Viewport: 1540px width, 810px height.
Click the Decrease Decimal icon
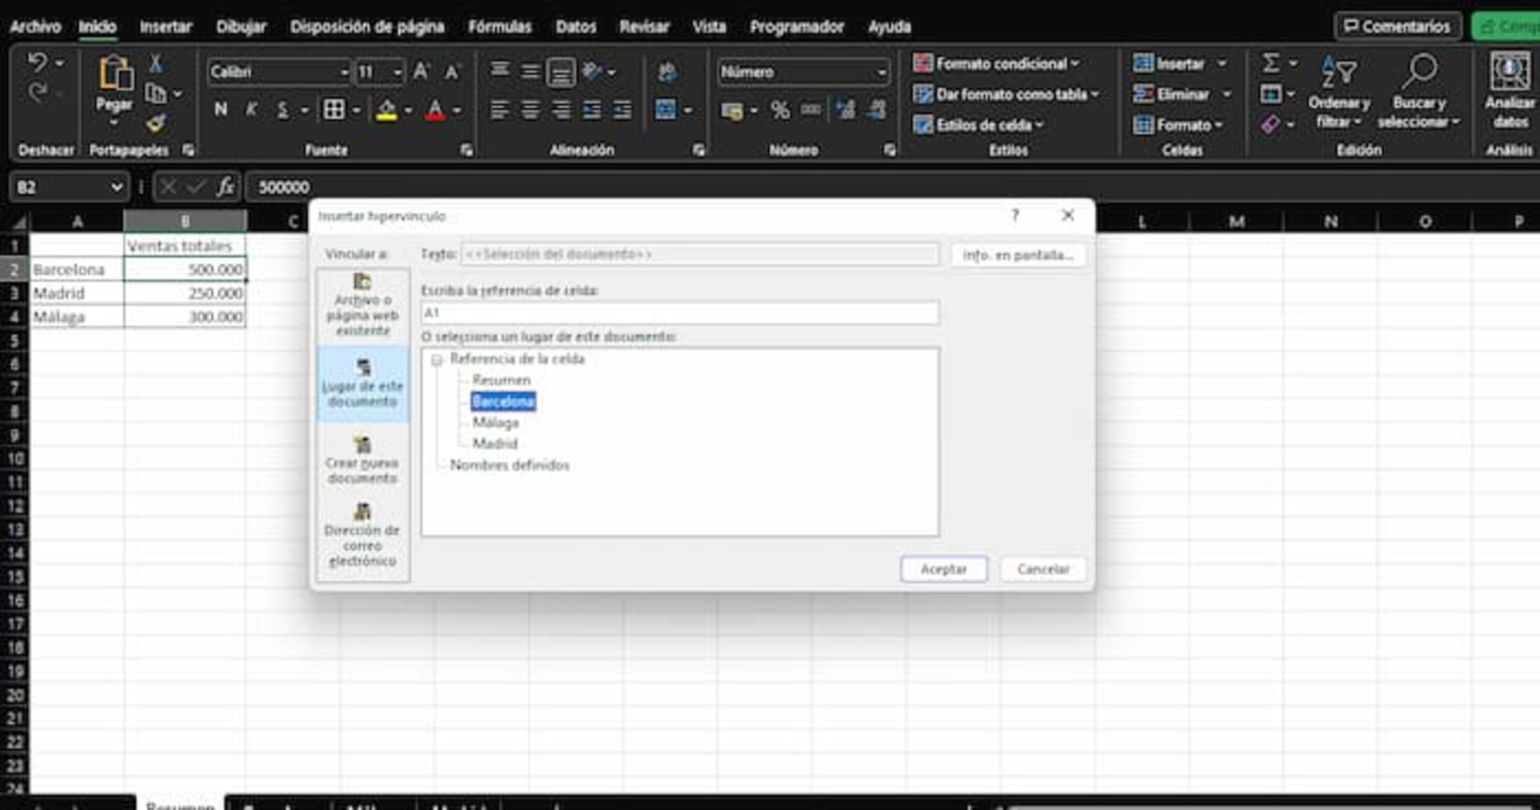(x=878, y=111)
